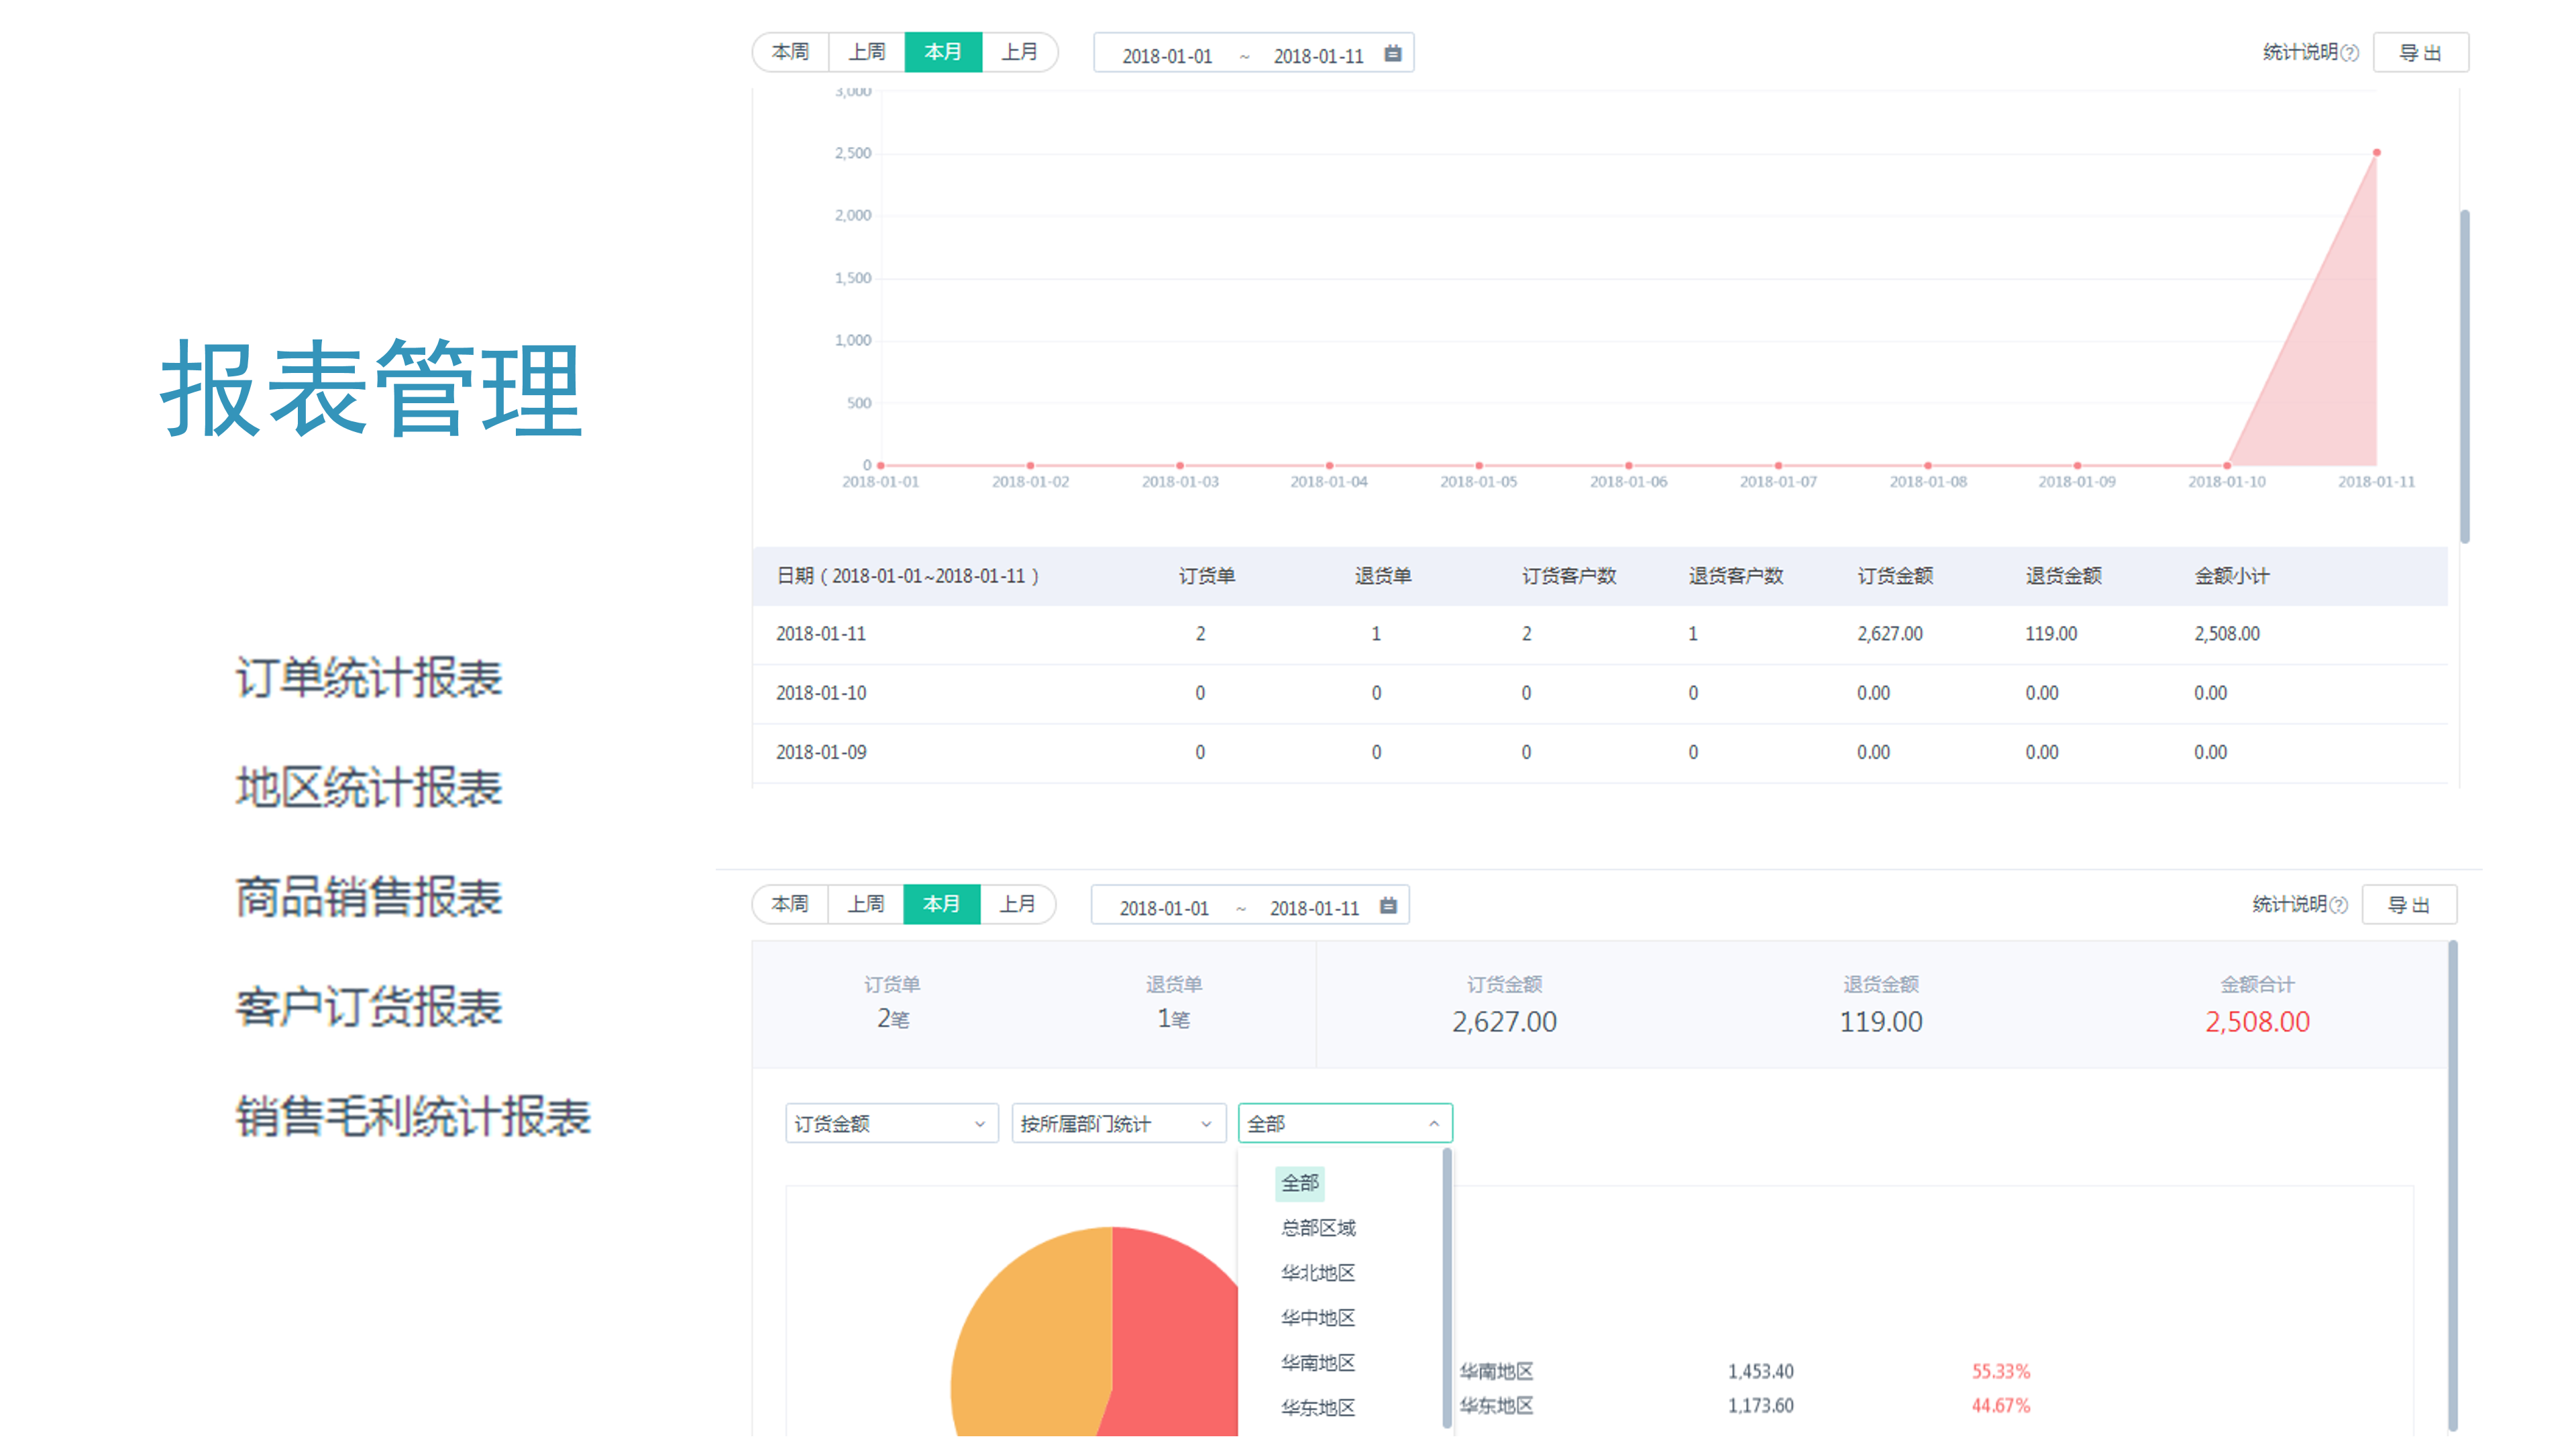
Task: Click the 2018-01-11 peak point on chart
Action: click(2376, 153)
